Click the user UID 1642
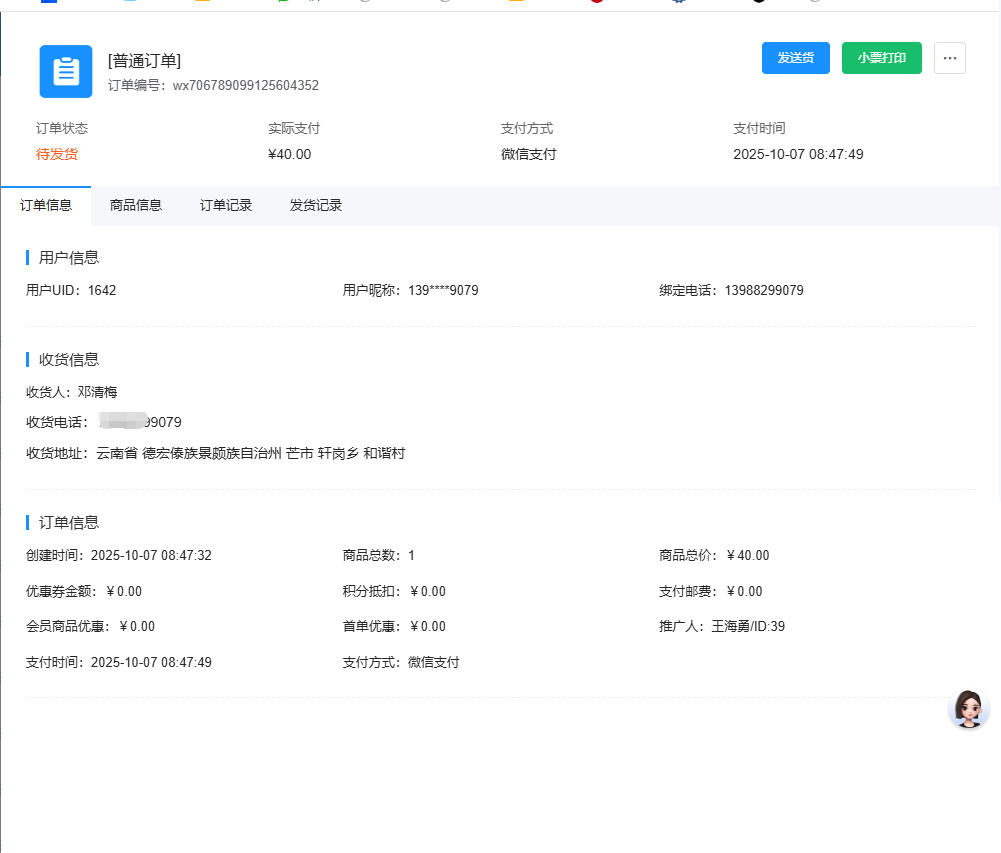Screen dimensions: 1001x853 102,291
